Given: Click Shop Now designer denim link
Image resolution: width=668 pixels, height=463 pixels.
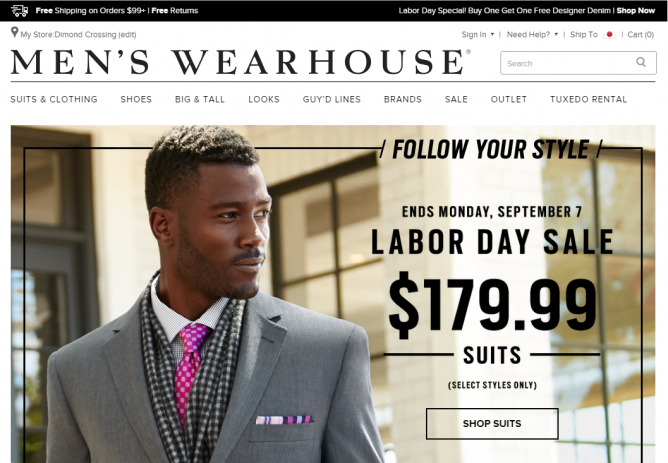Looking at the screenshot, I should (x=636, y=11).
